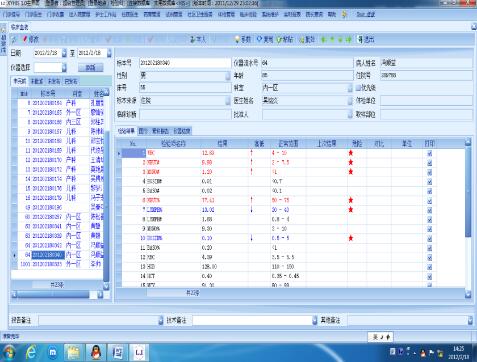477x362 pixels.
Task: Open the gender dropdown showing 男
Action: tap(228, 76)
